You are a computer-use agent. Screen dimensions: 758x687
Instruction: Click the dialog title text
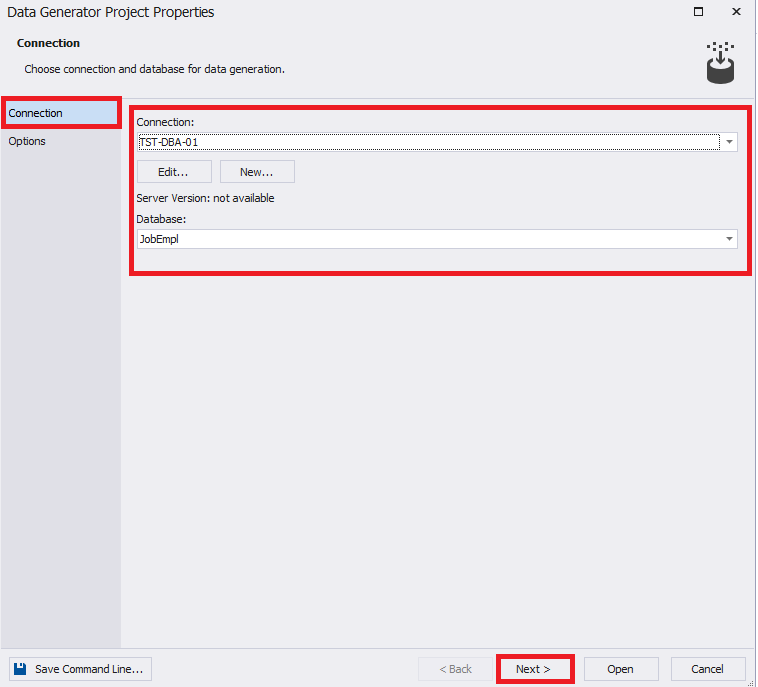pyautogui.click(x=111, y=12)
